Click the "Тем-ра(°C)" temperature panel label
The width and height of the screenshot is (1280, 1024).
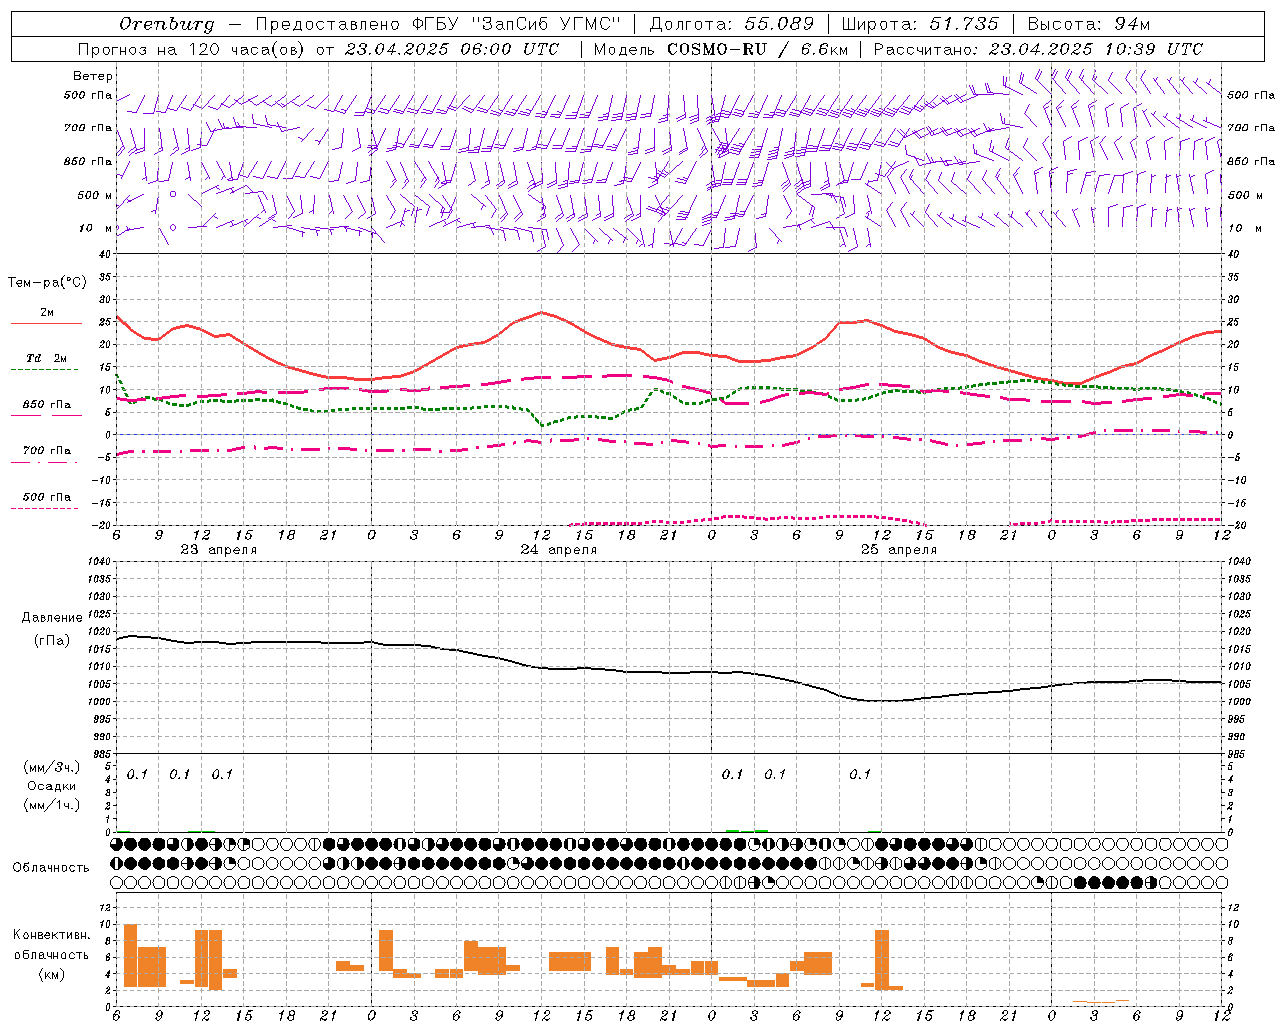click(x=46, y=283)
